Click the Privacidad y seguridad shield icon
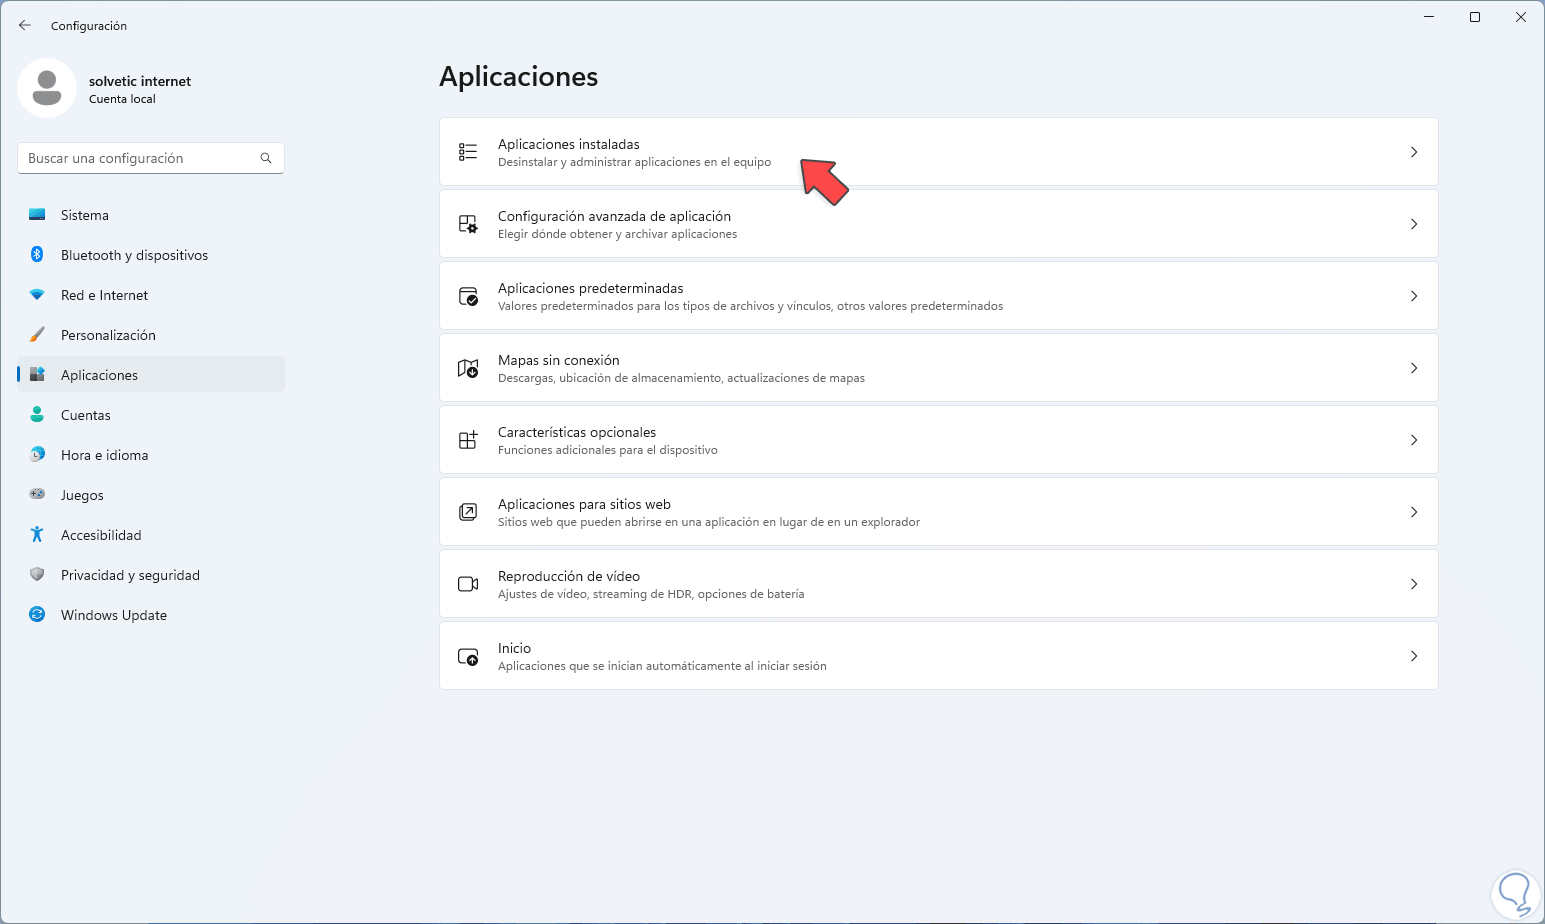This screenshot has height=924, width=1545. (37, 575)
